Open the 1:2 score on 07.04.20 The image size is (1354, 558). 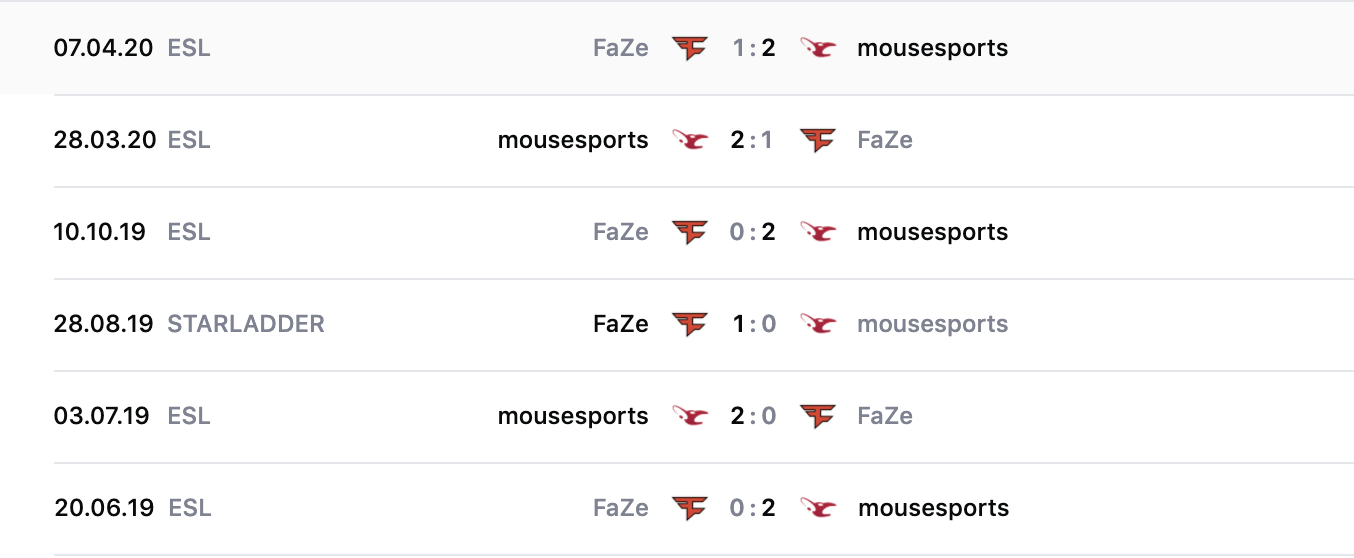click(753, 48)
